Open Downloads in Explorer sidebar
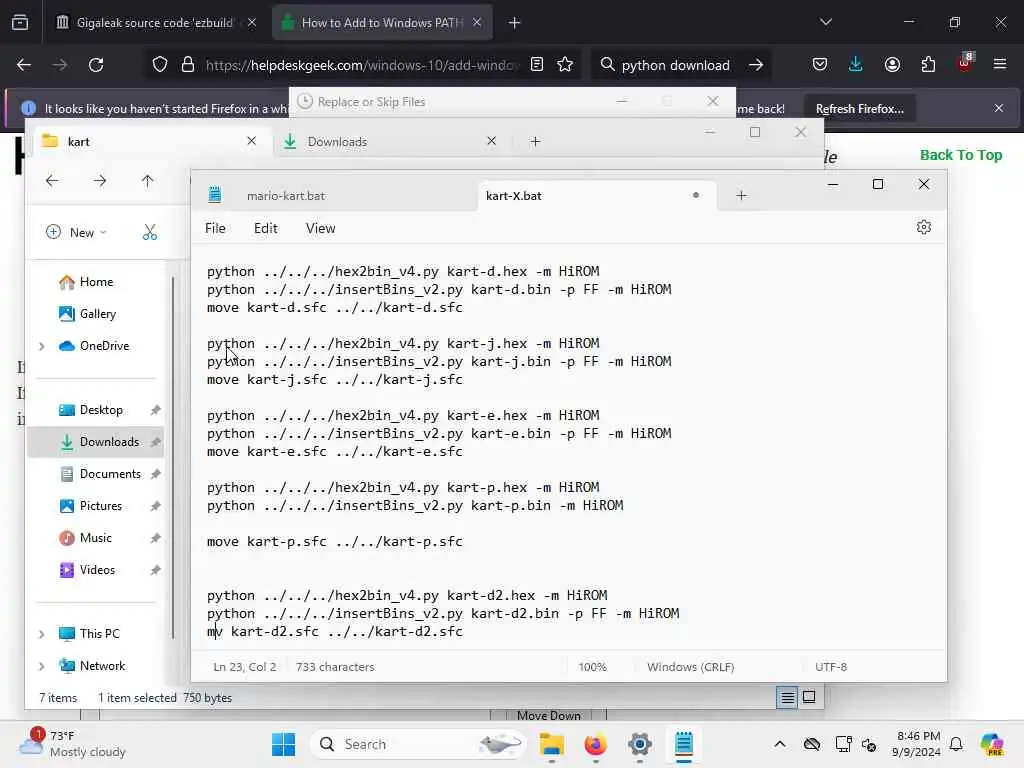 coord(108,442)
